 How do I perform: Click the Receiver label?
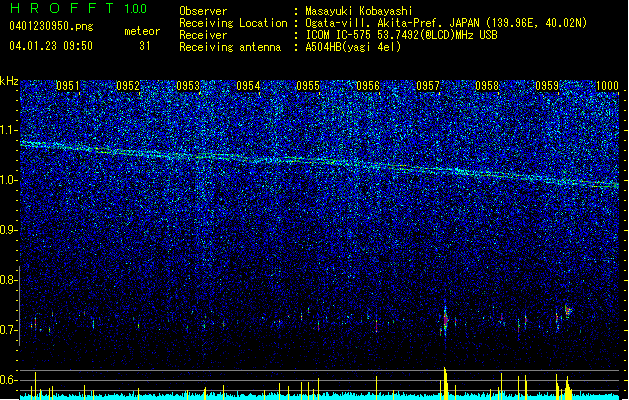203,35
